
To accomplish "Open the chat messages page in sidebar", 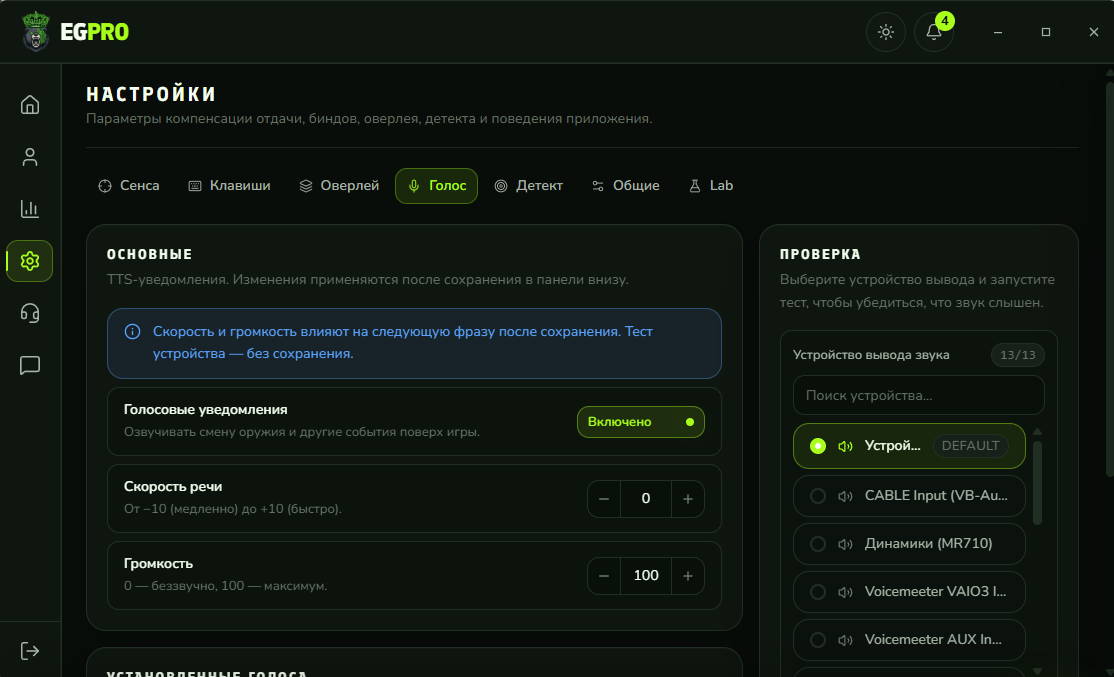I will tap(30, 365).
